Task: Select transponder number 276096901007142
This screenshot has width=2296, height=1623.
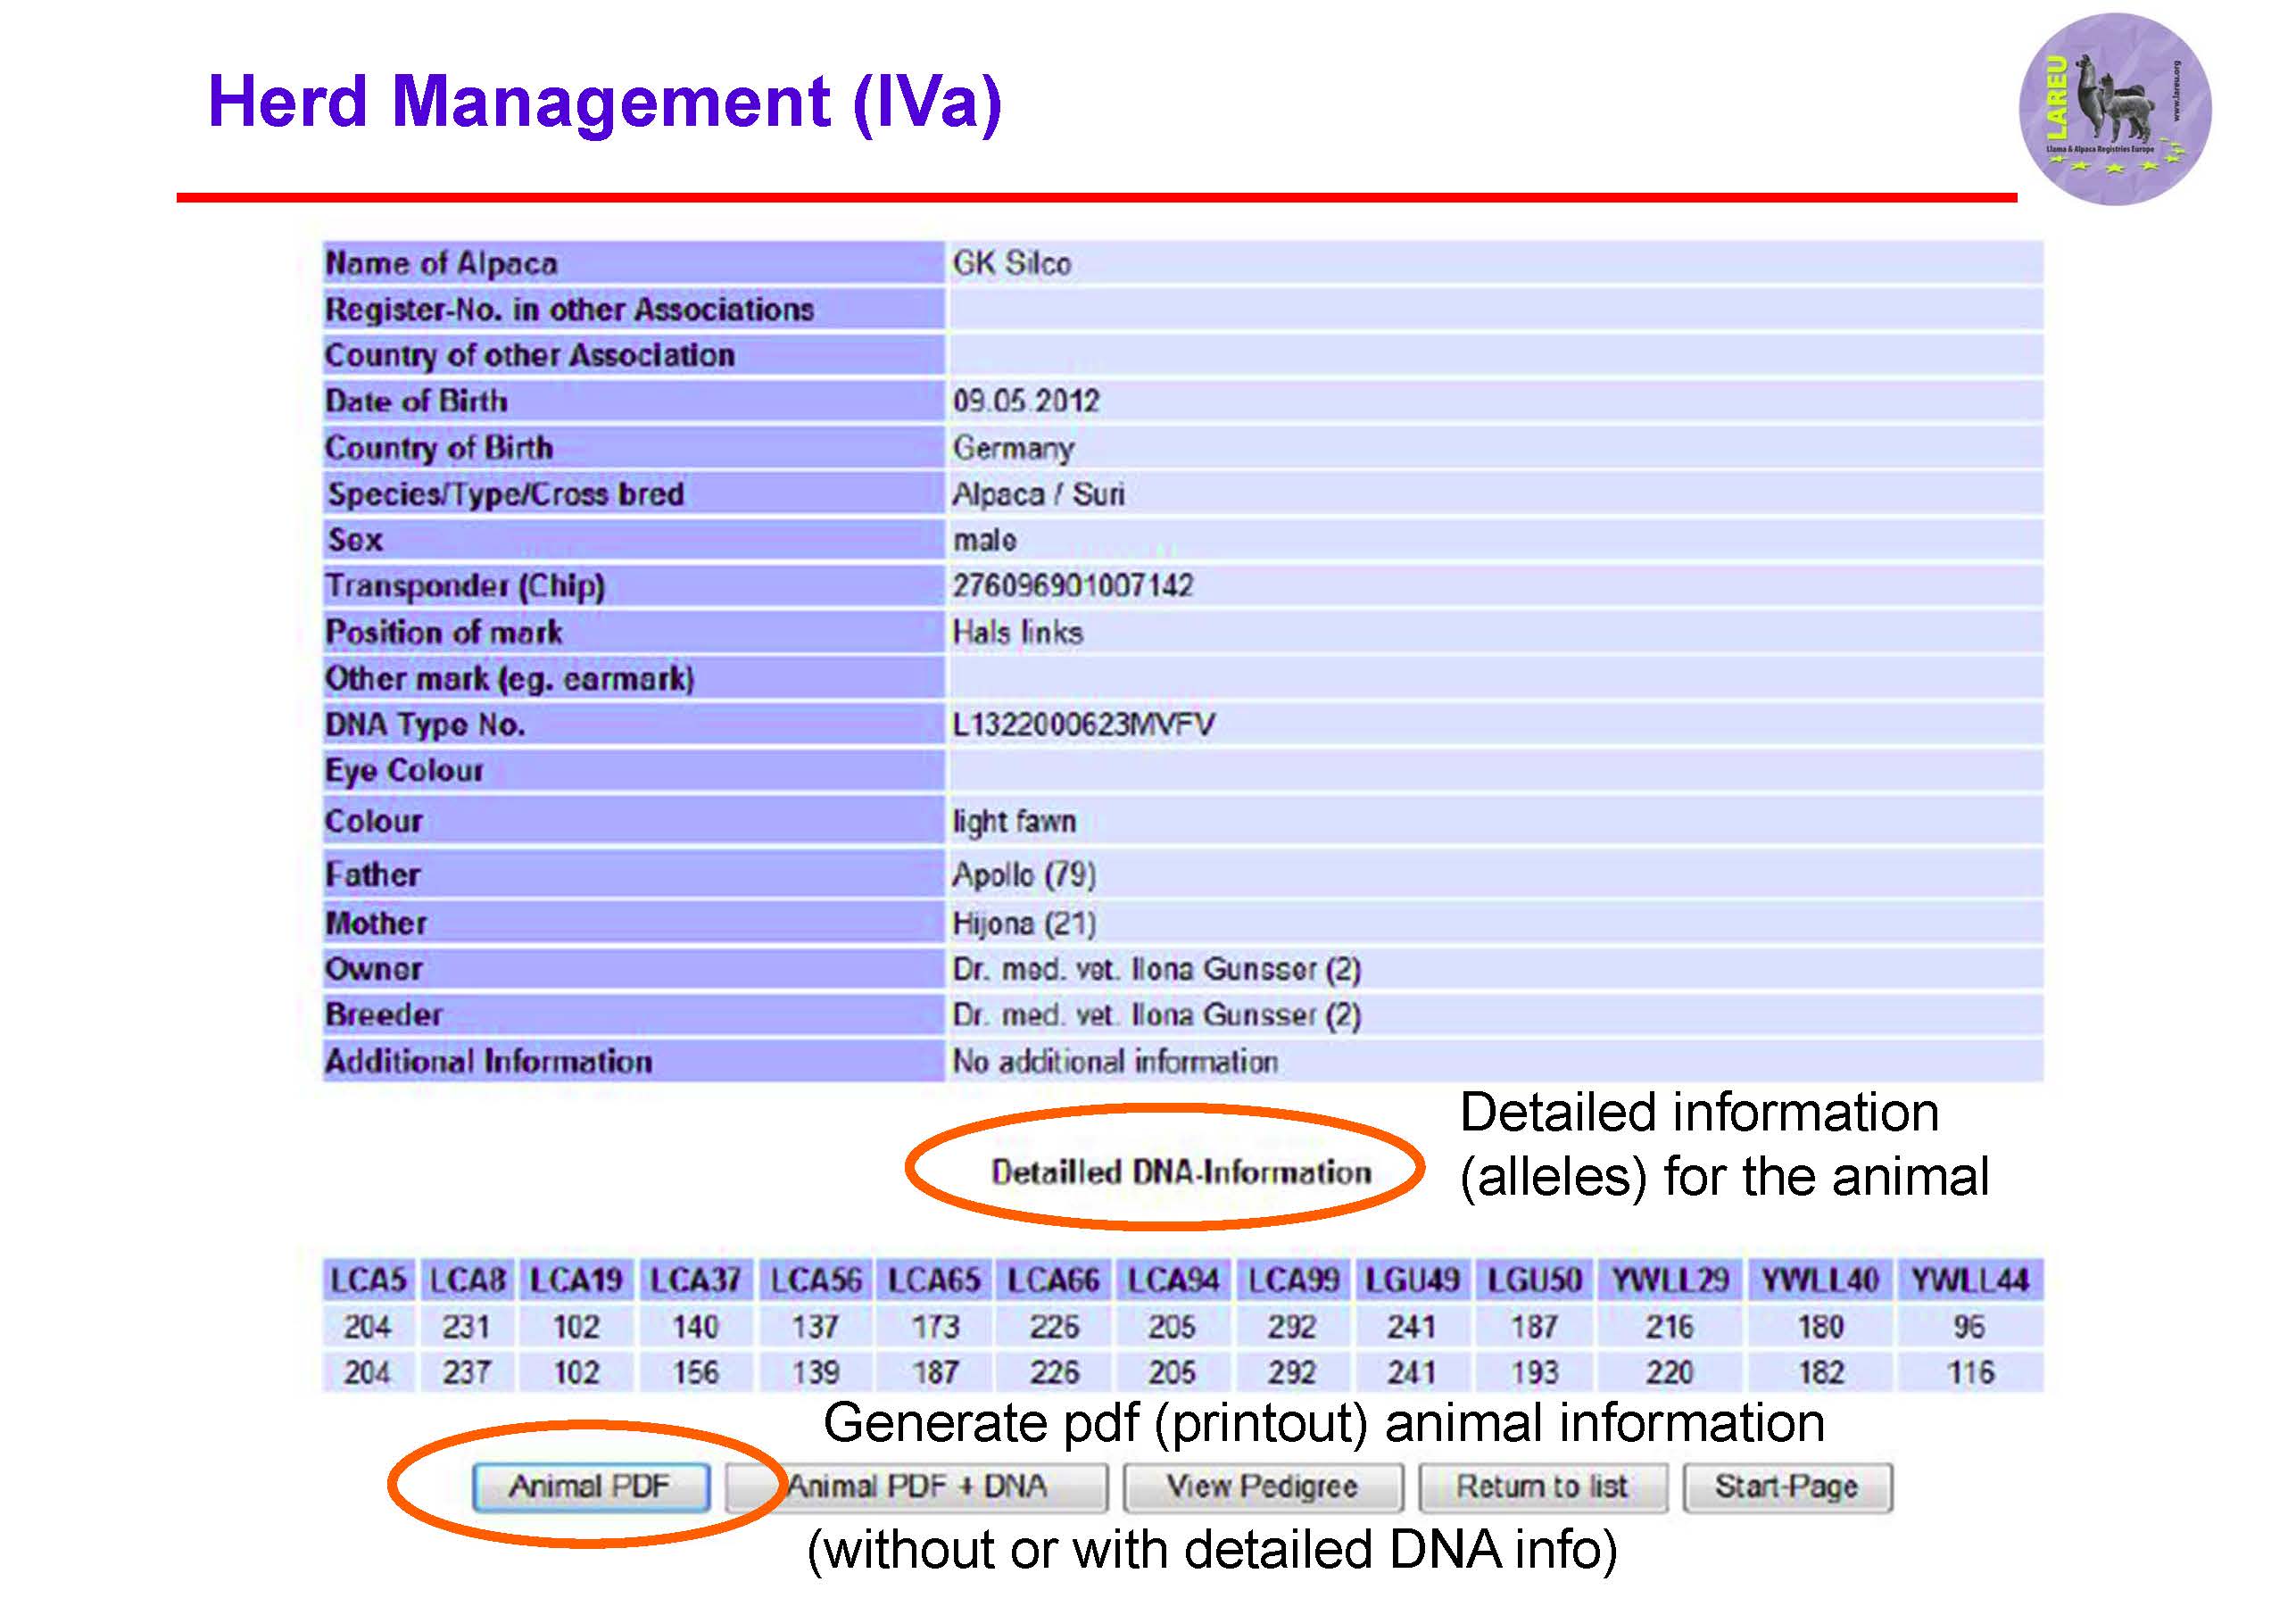Action: [x=1073, y=585]
